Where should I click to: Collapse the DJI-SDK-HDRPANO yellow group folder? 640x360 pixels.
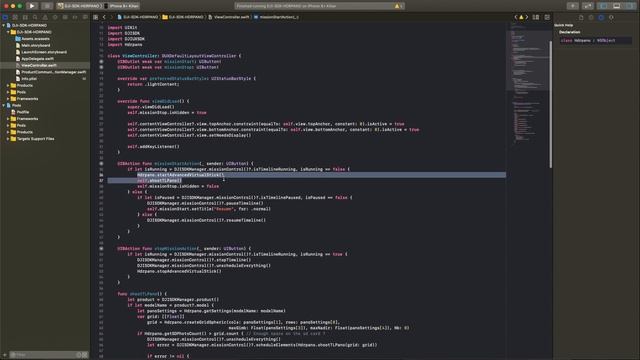coord(8,32)
